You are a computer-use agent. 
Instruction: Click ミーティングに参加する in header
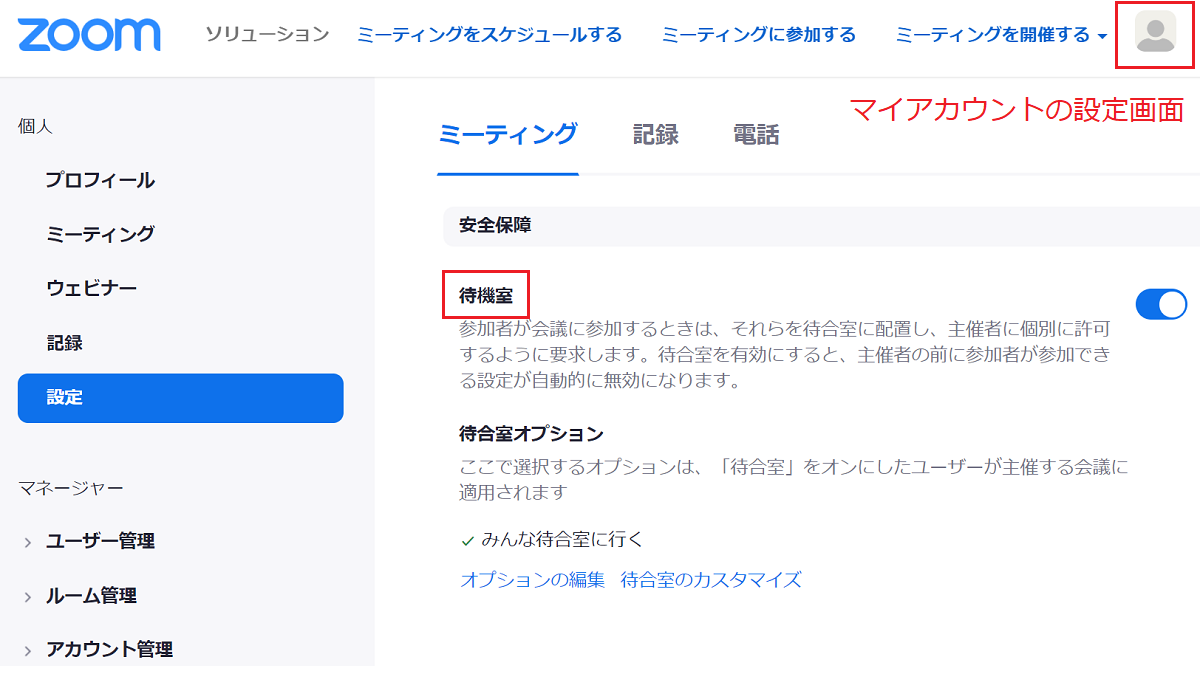758,35
